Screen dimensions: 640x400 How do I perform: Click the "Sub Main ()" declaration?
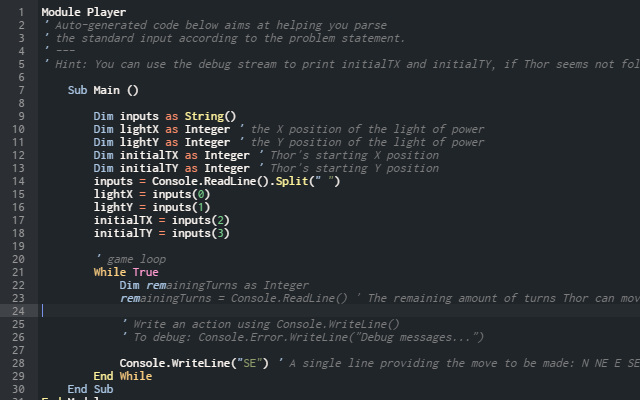click(103, 90)
